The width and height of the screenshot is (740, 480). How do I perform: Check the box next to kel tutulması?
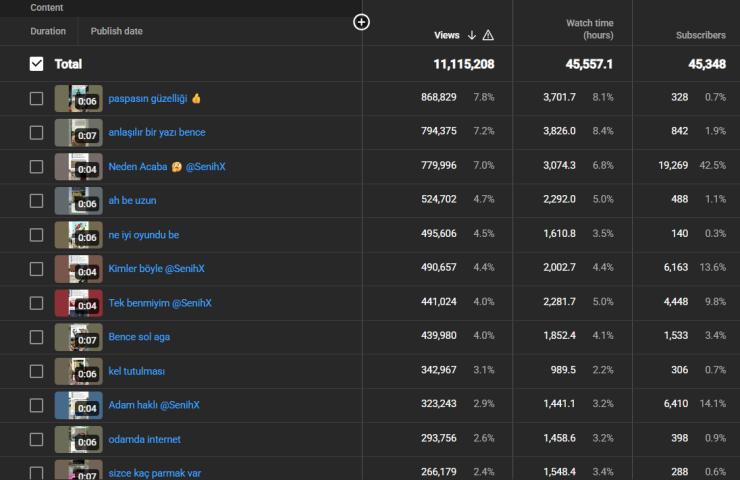point(37,371)
